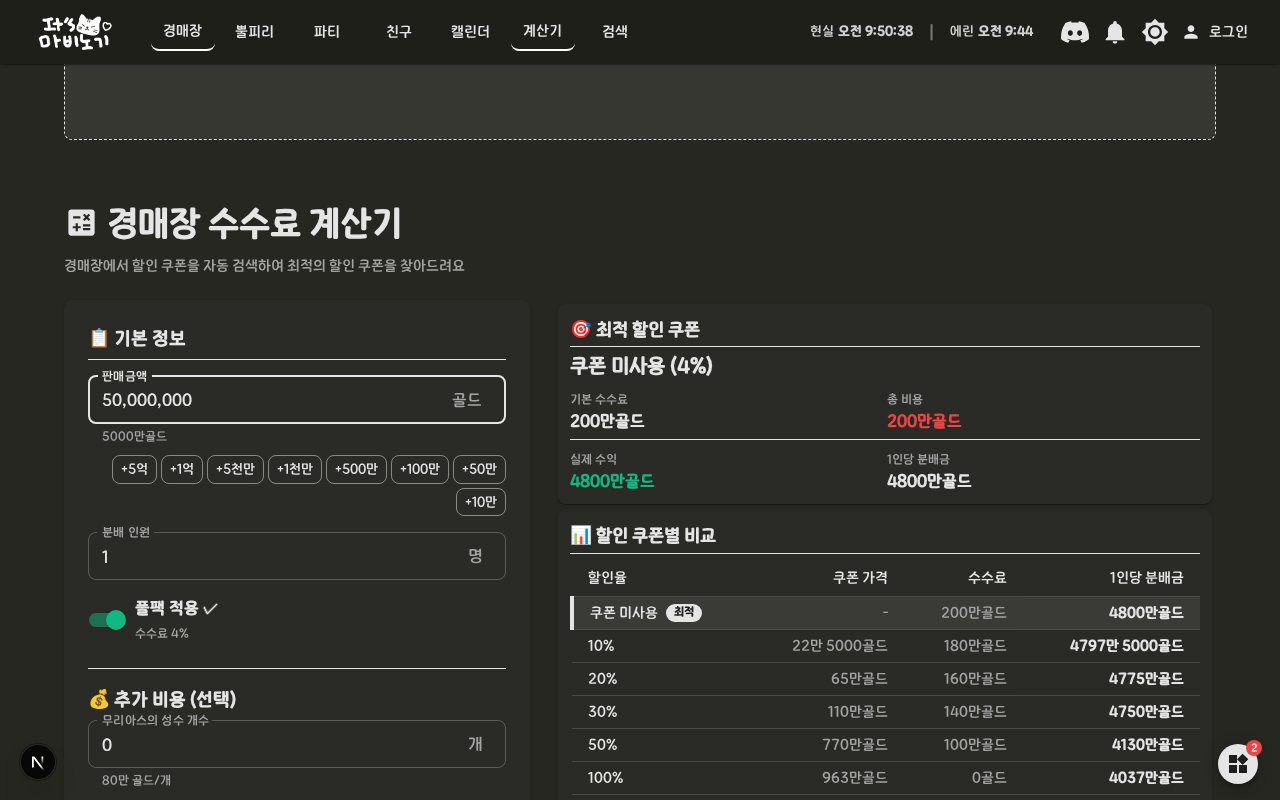Viewport: 1280px width, 800px height.
Task: Add +500만 to the sale amount
Action: pyautogui.click(x=356, y=469)
